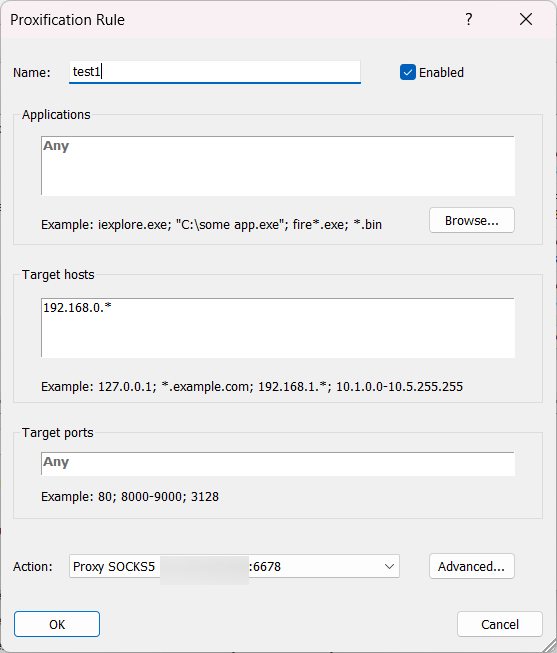
Task: Click the Enabled checkbox label
Action: [x=441, y=72]
